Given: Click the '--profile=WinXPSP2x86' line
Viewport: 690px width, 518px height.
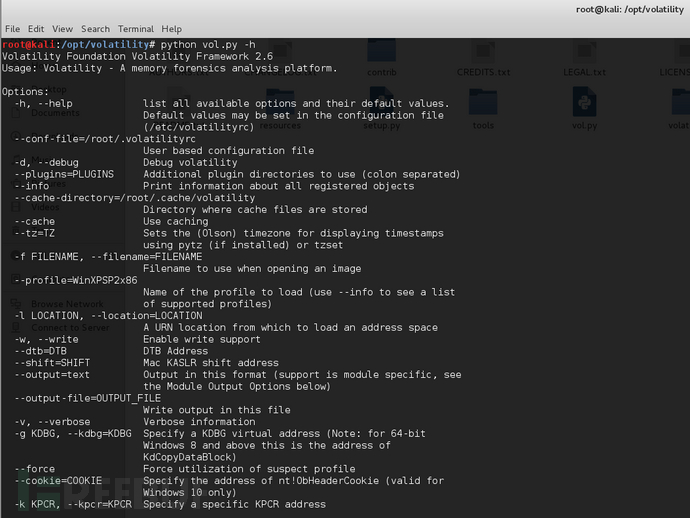Looking at the screenshot, I should coord(76,280).
